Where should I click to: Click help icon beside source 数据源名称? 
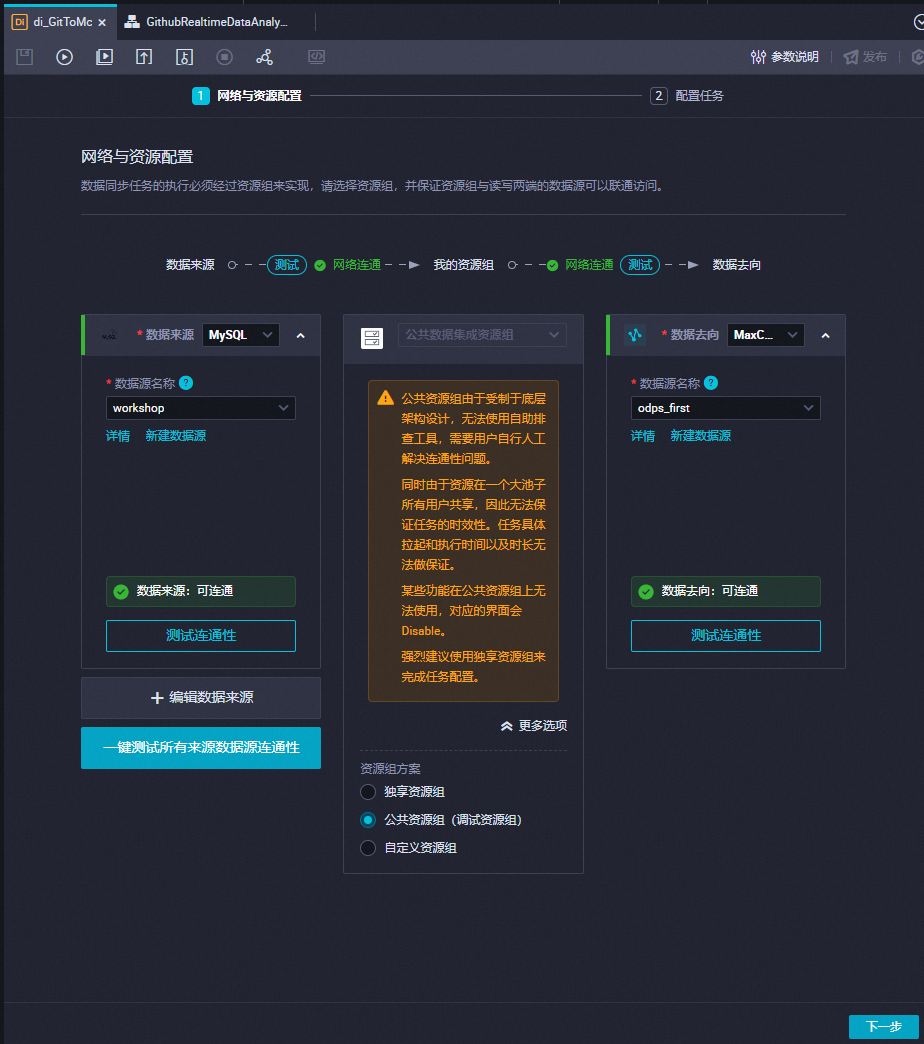coord(186,383)
